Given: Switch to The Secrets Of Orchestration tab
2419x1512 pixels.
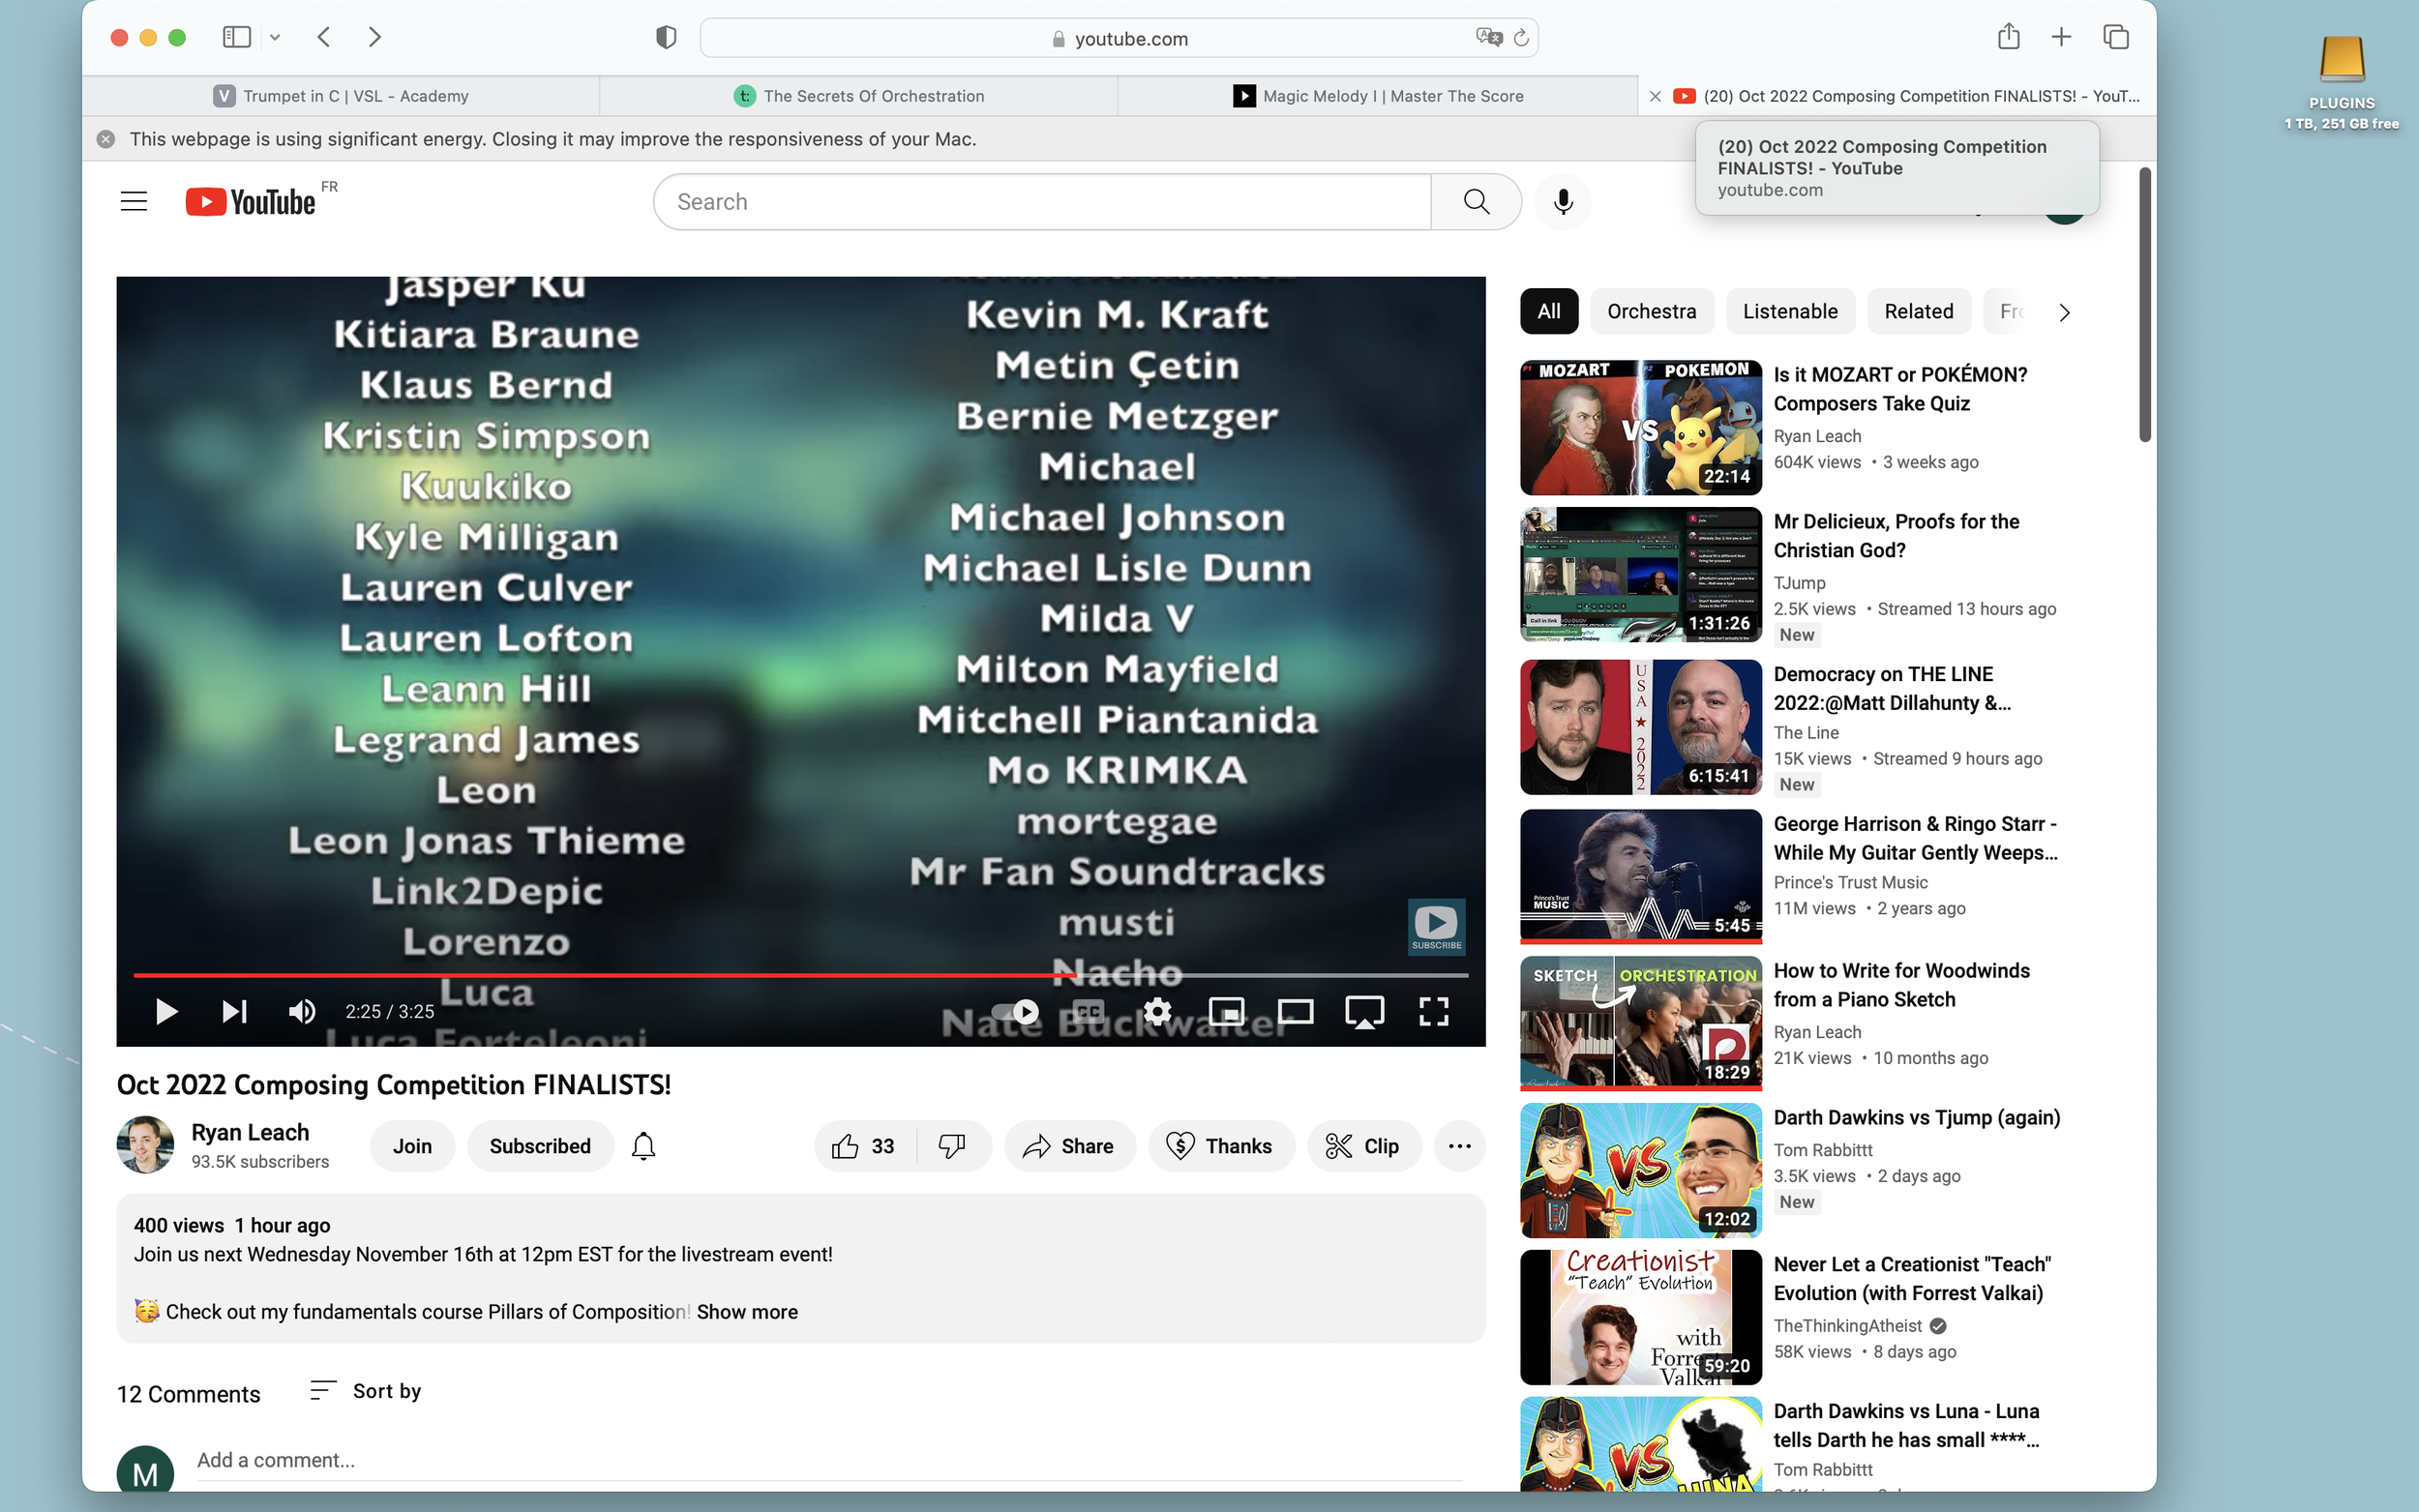Looking at the screenshot, I should (x=859, y=96).
